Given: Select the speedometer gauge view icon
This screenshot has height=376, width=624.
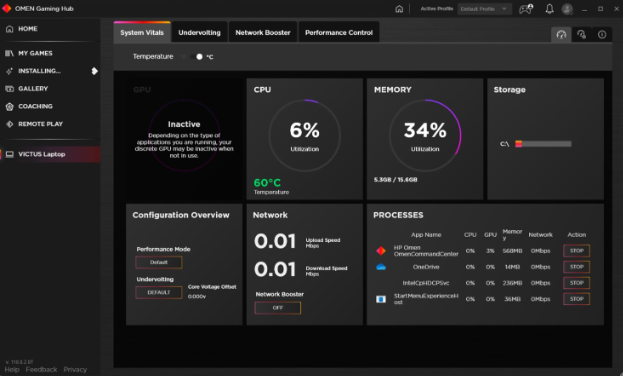Looking at the screenshot, I should click(561, 35).
